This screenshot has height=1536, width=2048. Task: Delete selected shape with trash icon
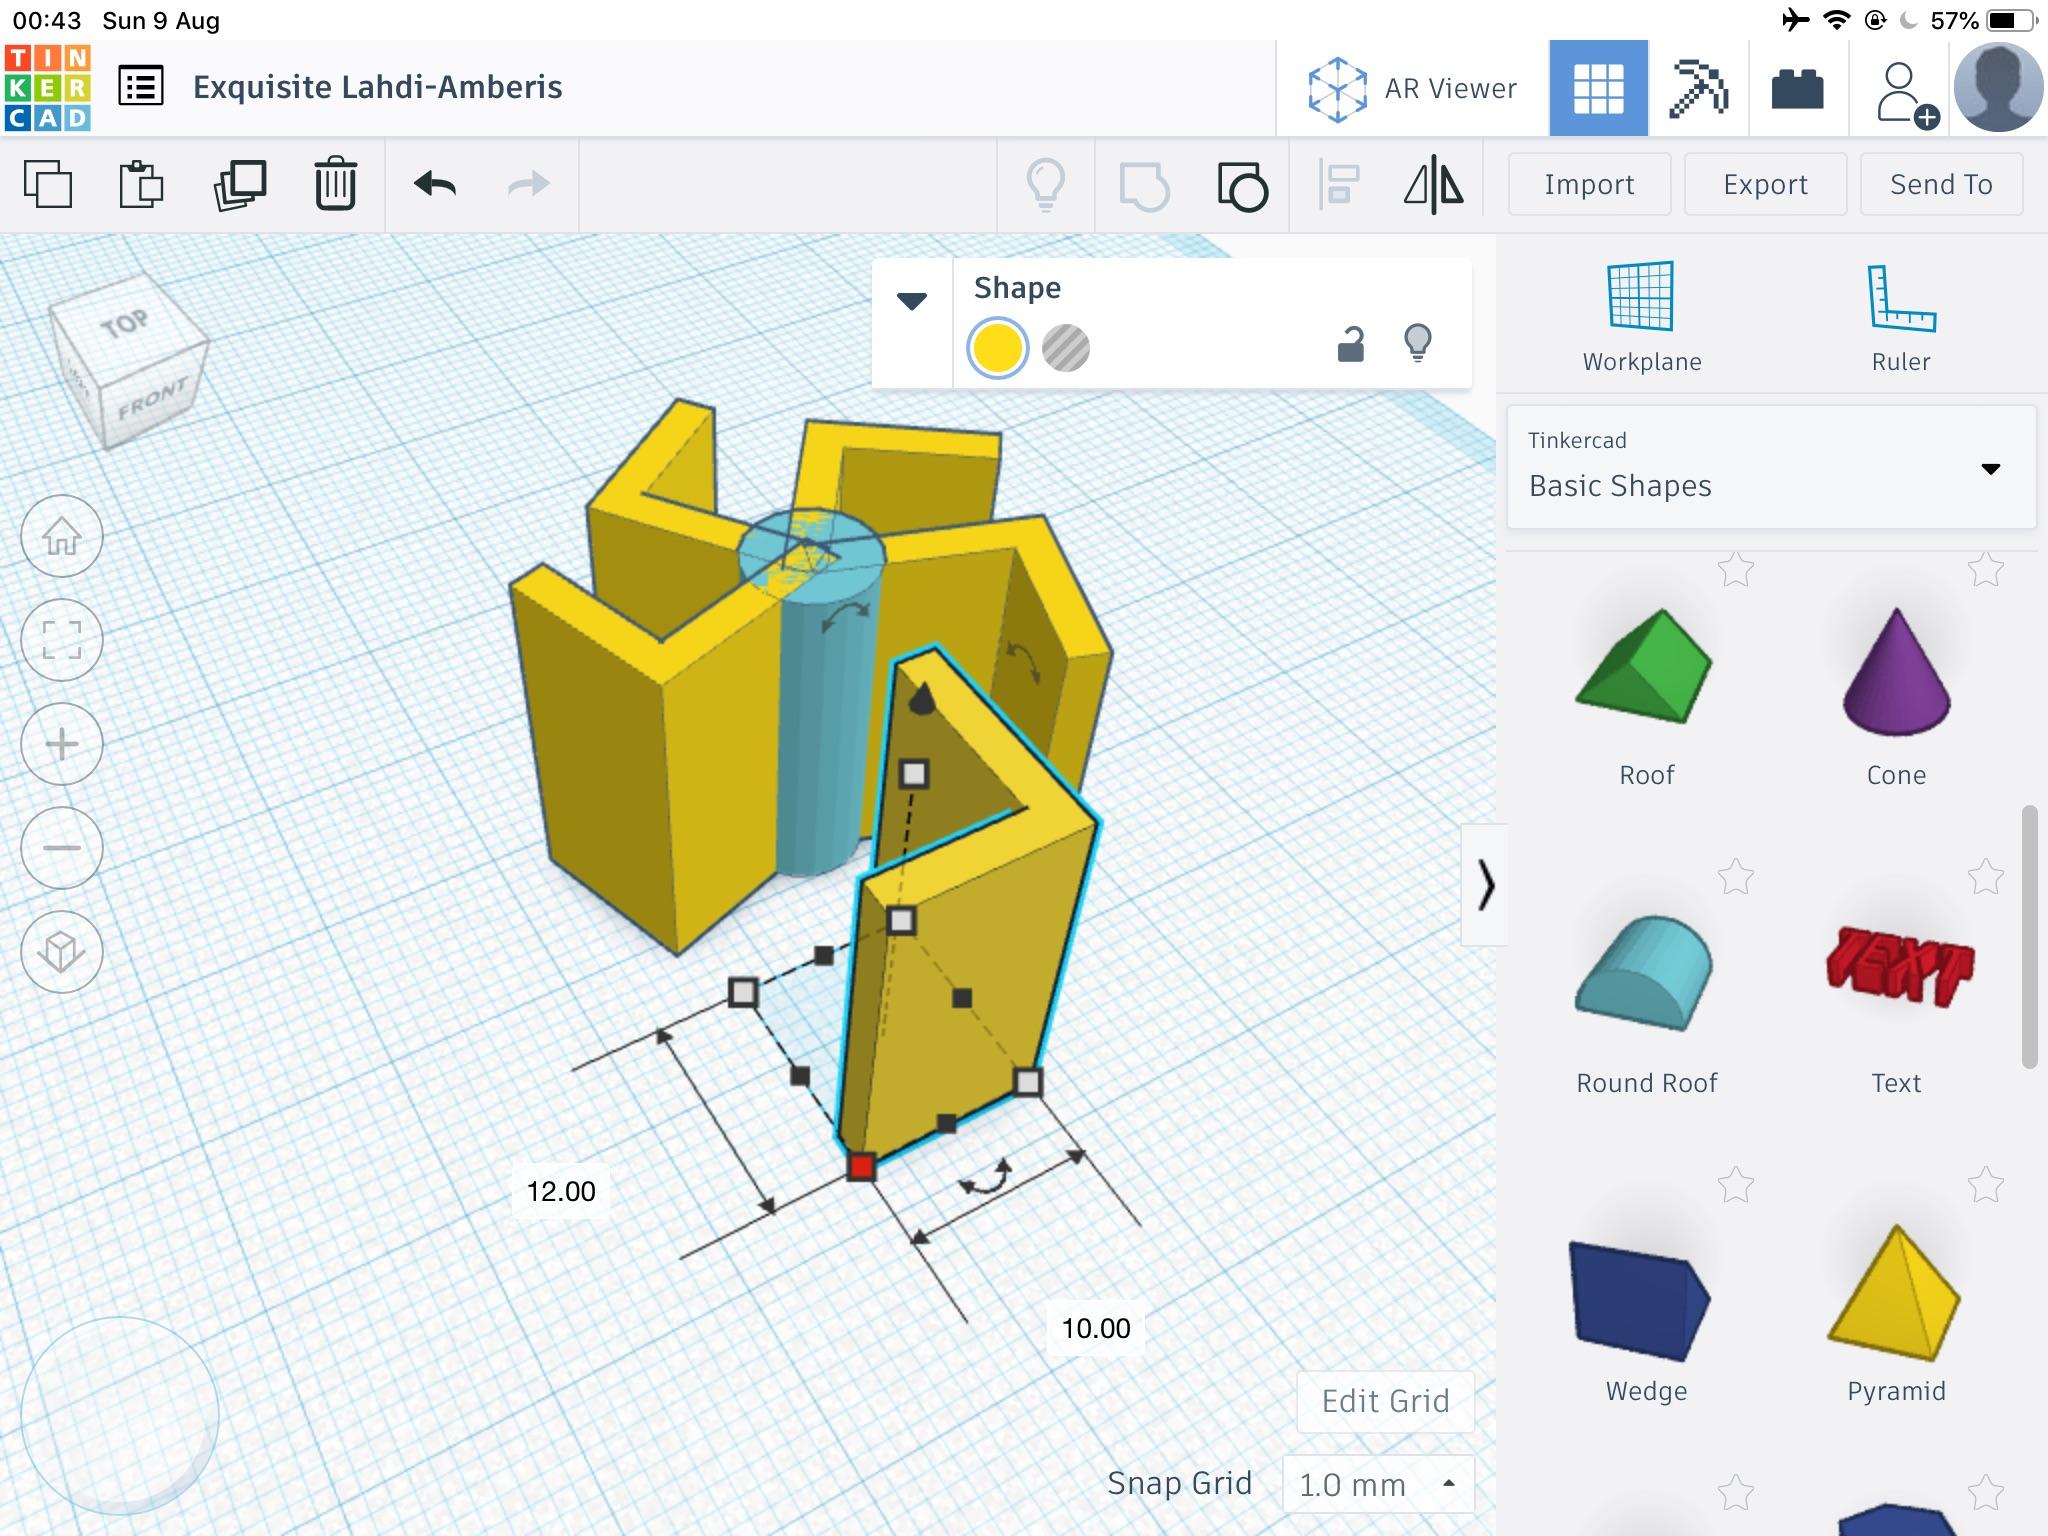[x=335, y=184]
